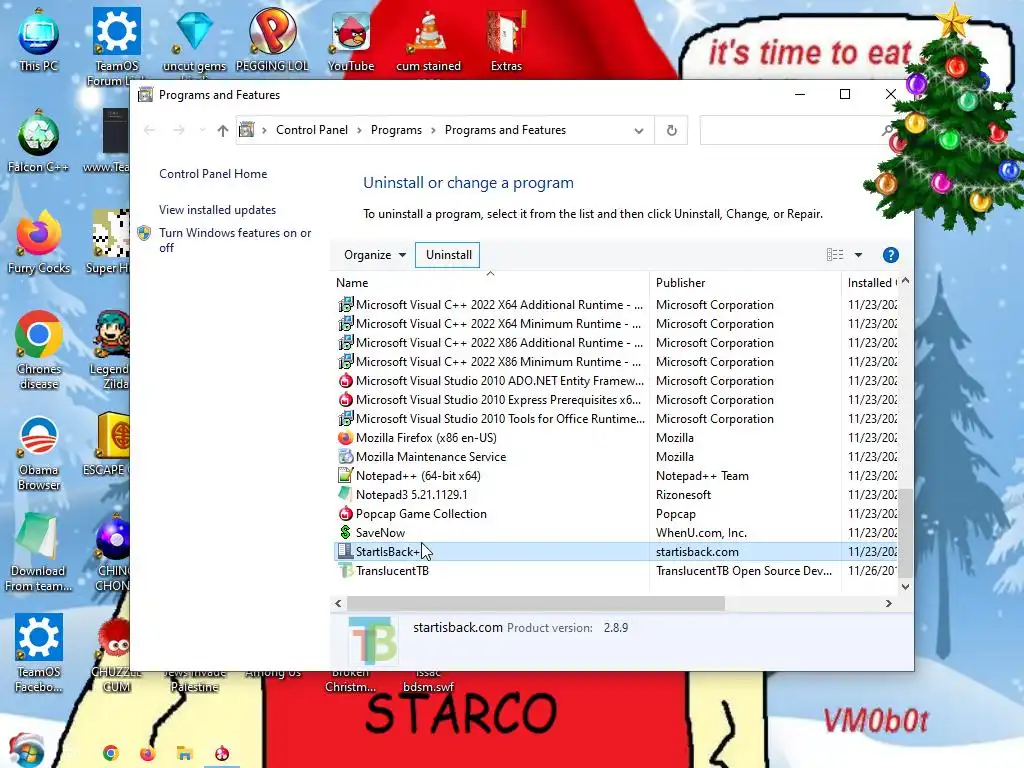Click scroll right arrow of list
This screenshot has height=768, width=1024.
point(888,603)
